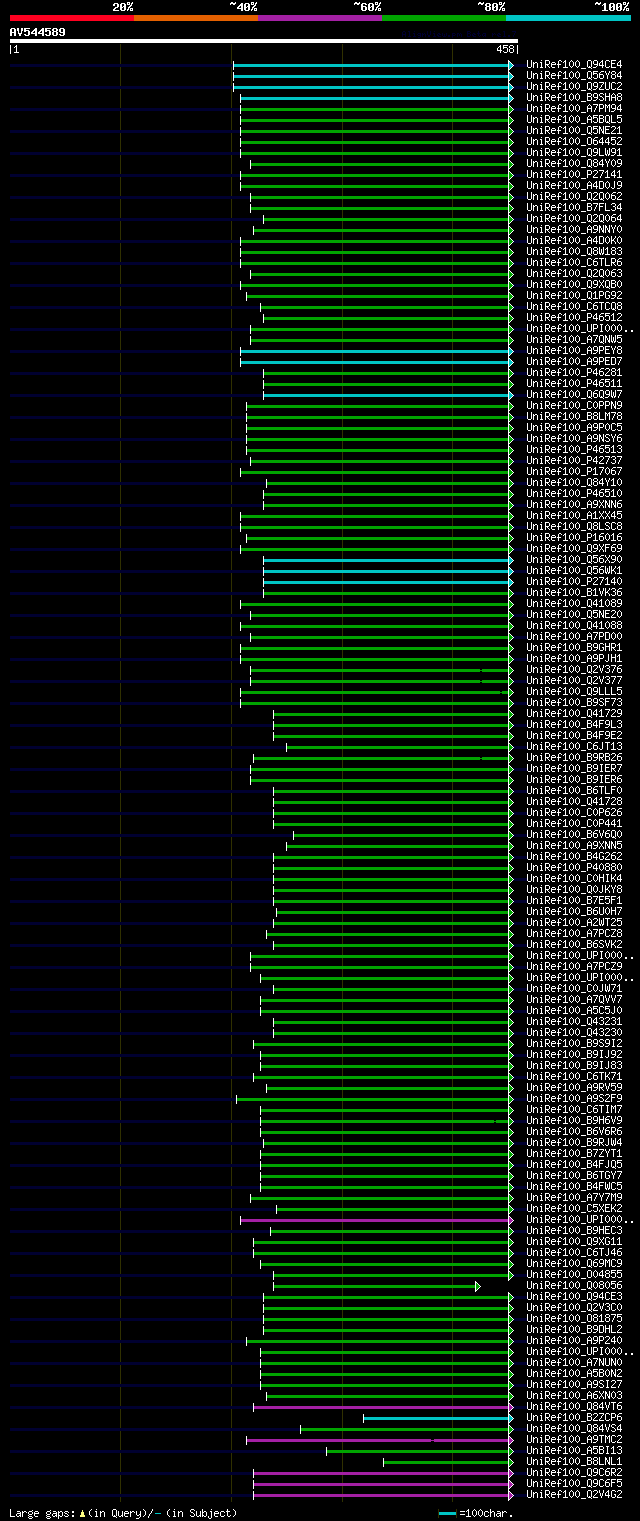Select the UniRef100_Q41729 label
This screenshot has height=1521, width=640.
(x=574, y=714)
